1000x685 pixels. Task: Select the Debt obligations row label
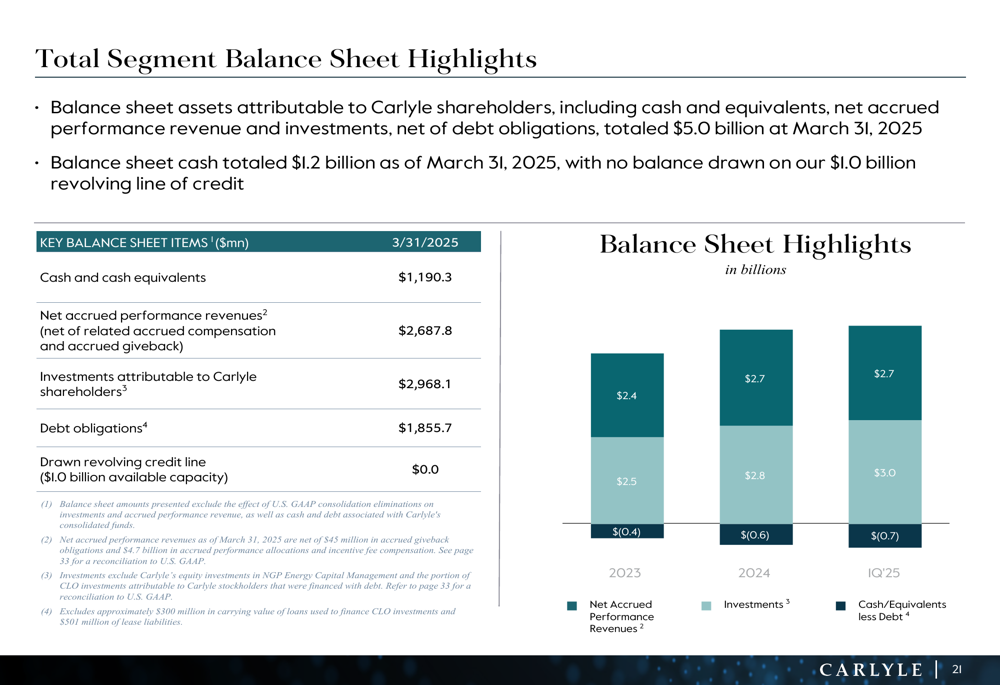[x=94, y=428]
